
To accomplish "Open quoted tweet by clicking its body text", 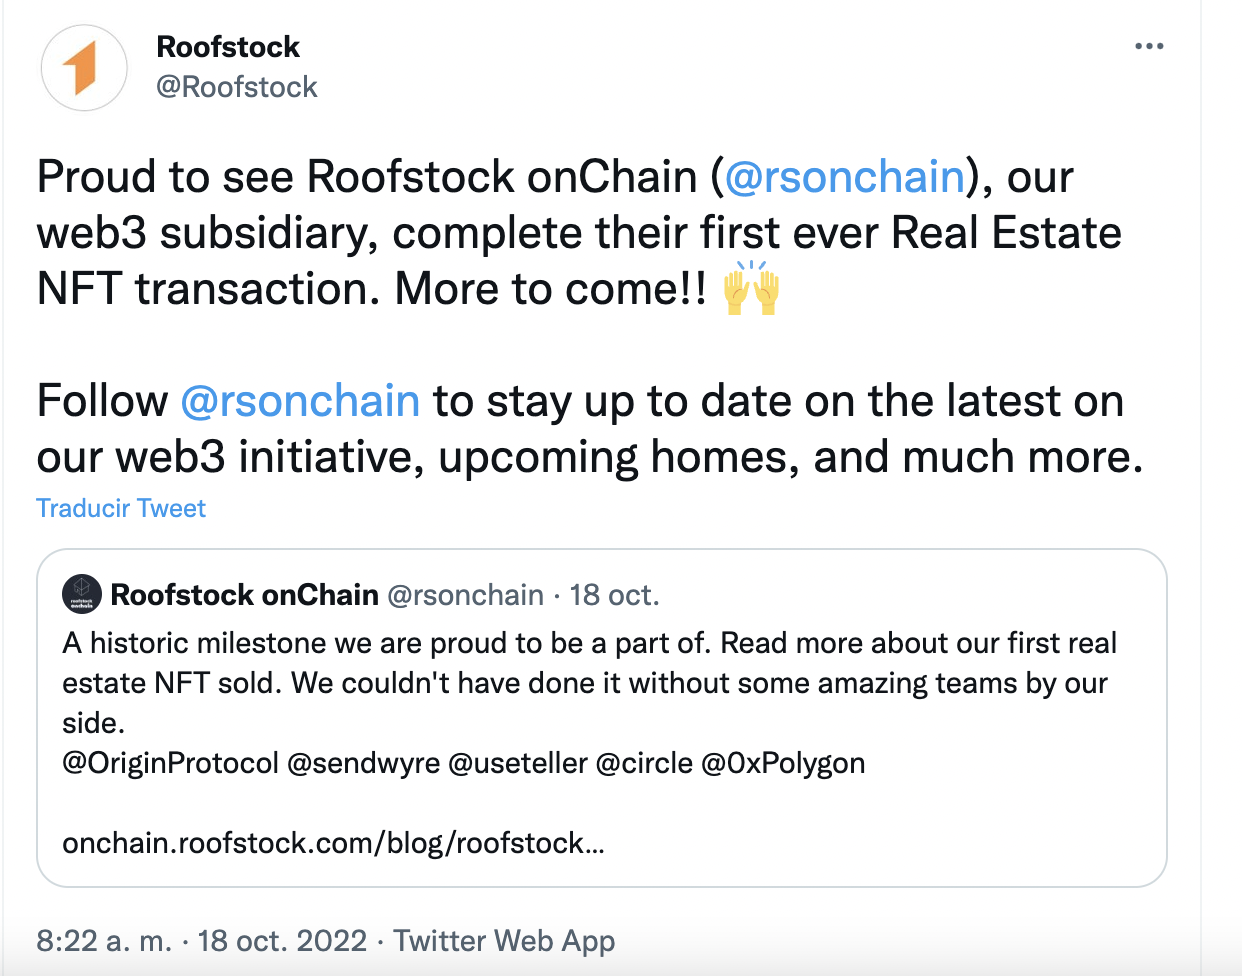I will click(x=588, y=683).
